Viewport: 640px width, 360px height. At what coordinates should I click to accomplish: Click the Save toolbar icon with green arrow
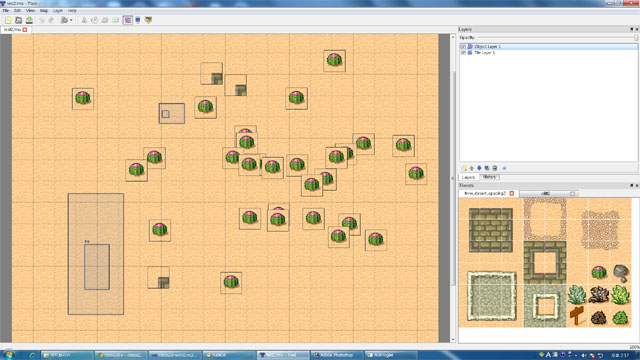point(29,20)
